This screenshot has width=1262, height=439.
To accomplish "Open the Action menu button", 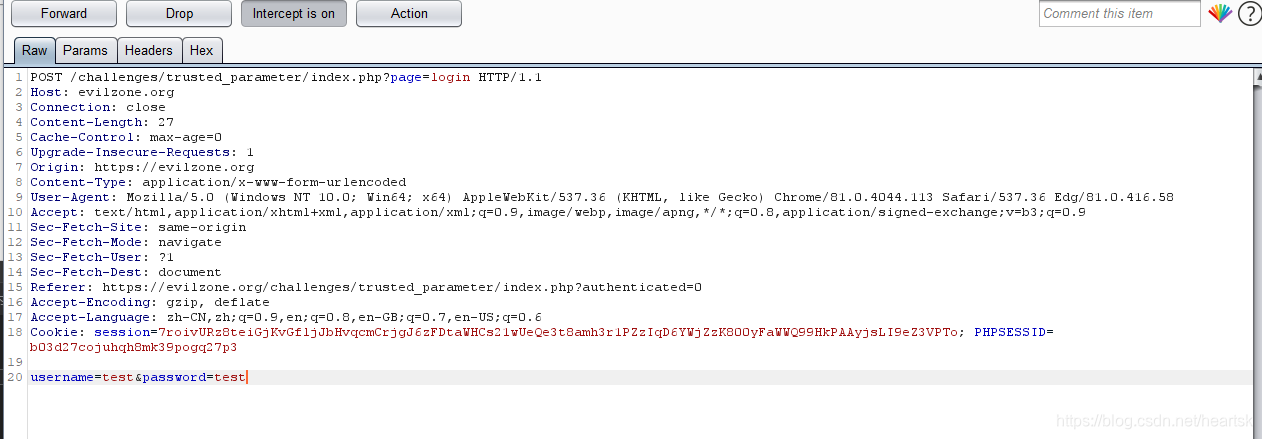I will point(409,14).
